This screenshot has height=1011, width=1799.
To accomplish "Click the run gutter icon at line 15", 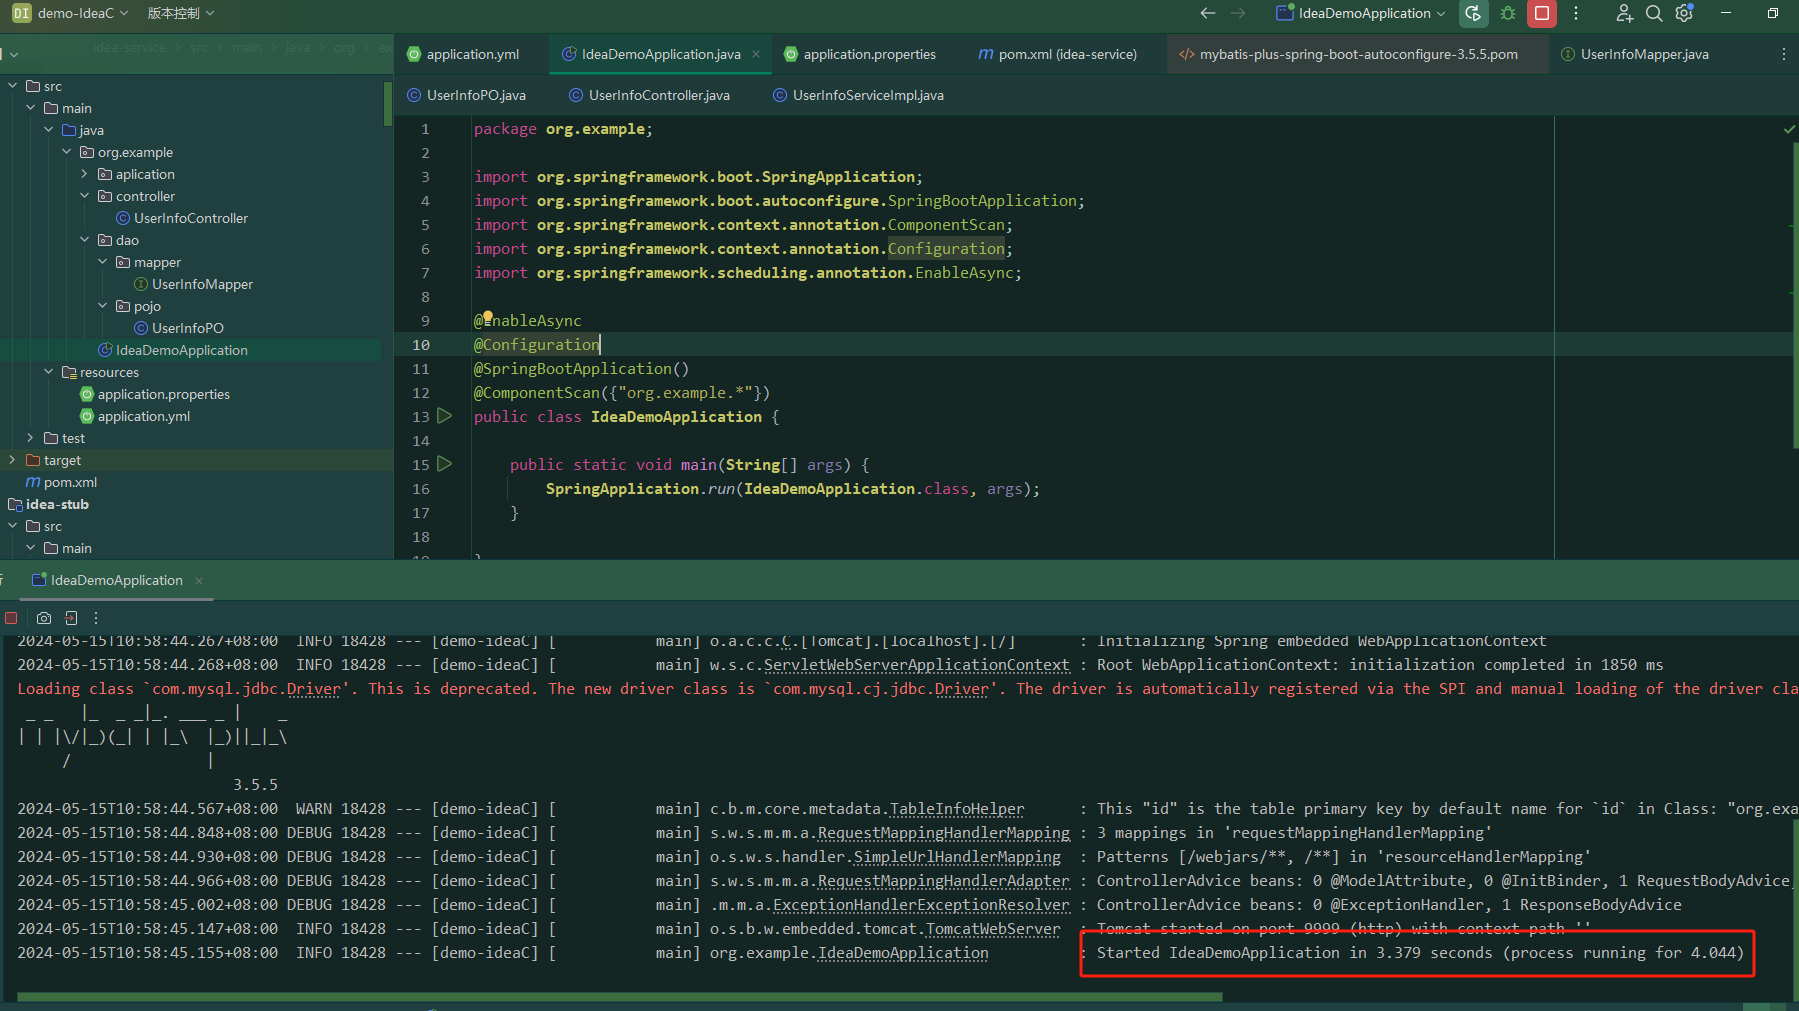I will [x=445, y=464].
